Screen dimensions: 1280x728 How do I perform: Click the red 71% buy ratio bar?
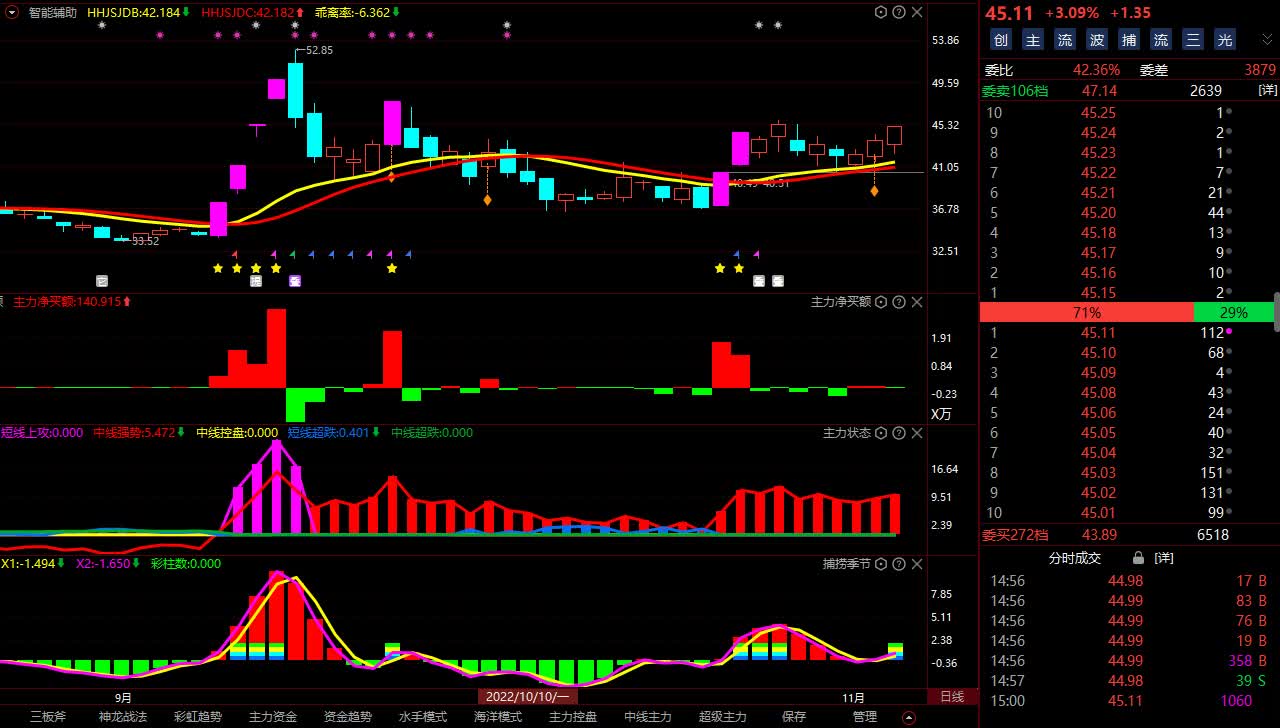tap(1087, 312)
